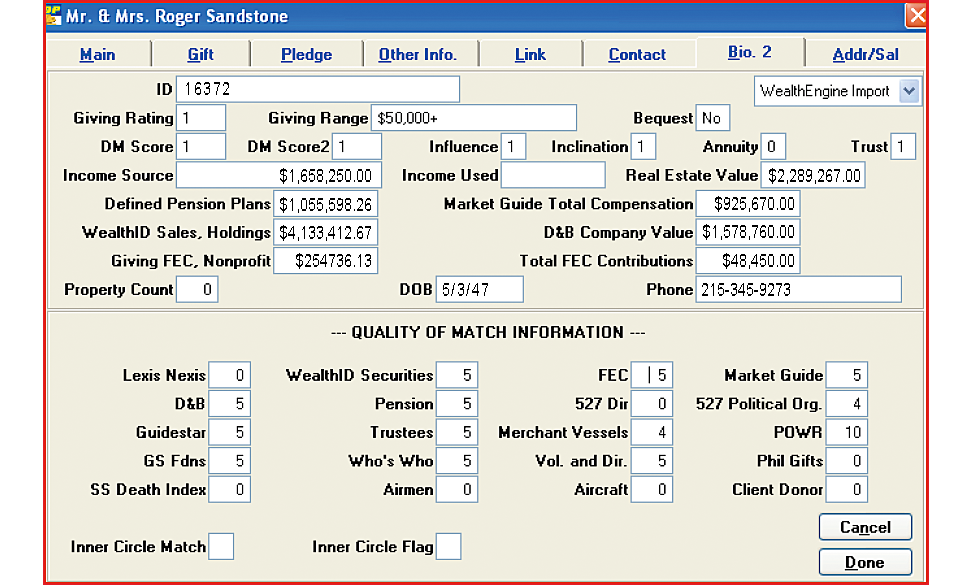970x585 pixels.
Task: Click the Trust field
Action: click(x=903, y=147)
